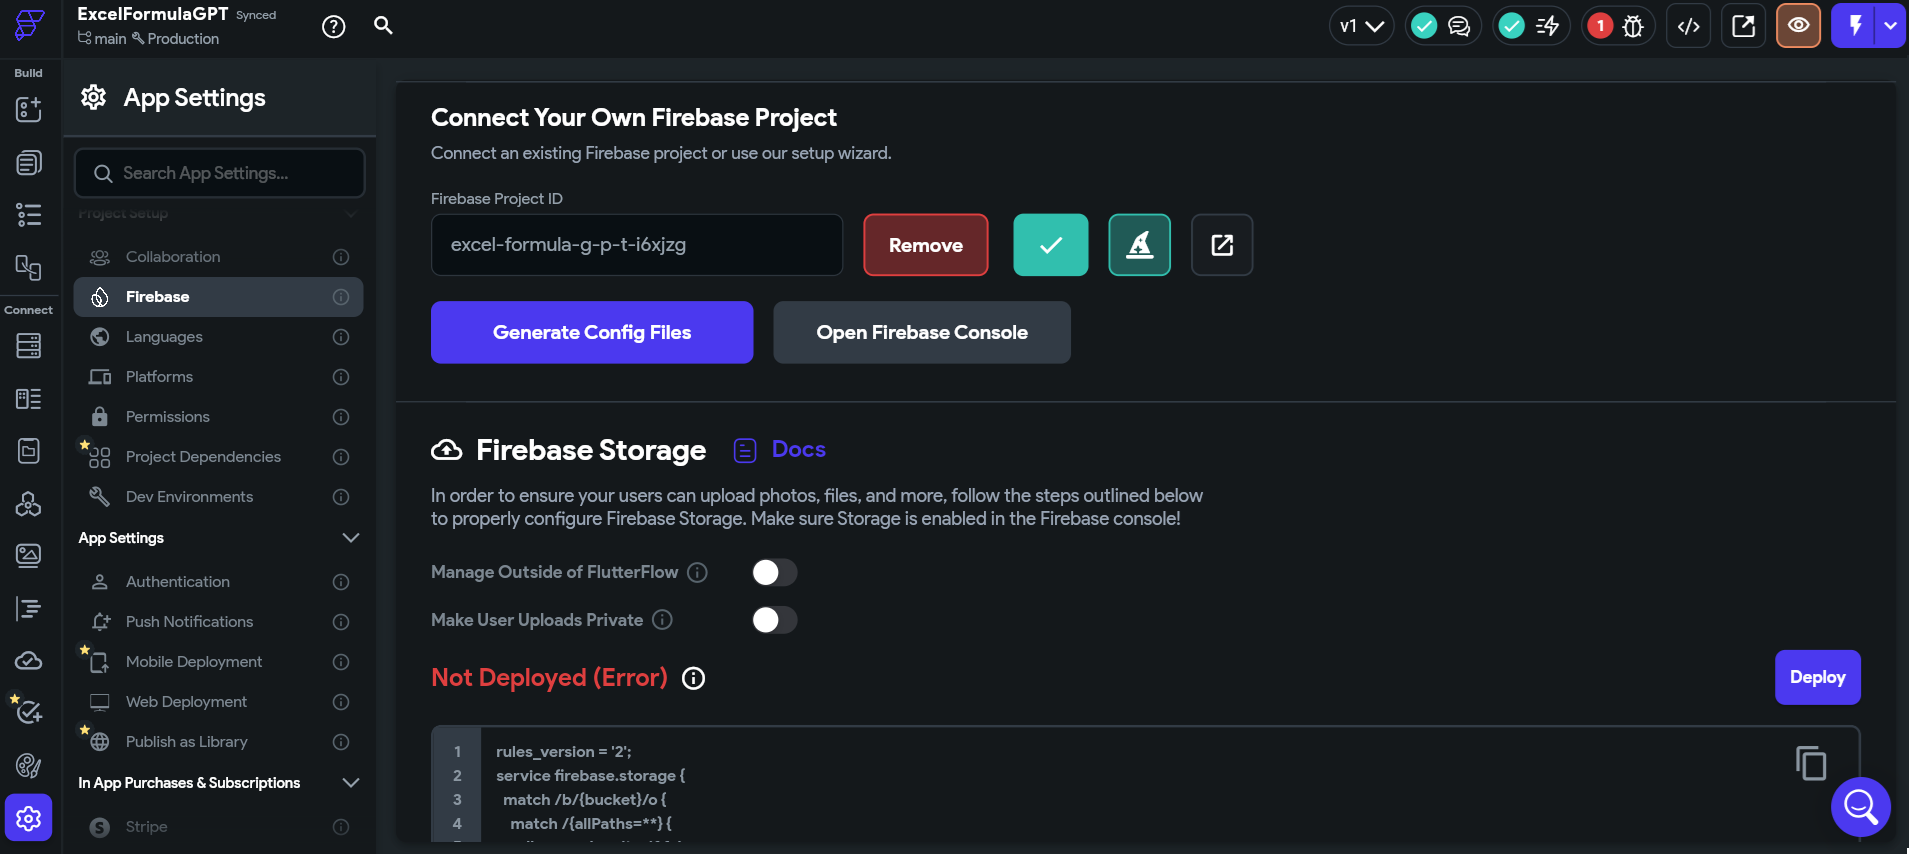Click the teal checkmark beside Remove
This screenshot has height=854, width=1909.
point(1051,245)
